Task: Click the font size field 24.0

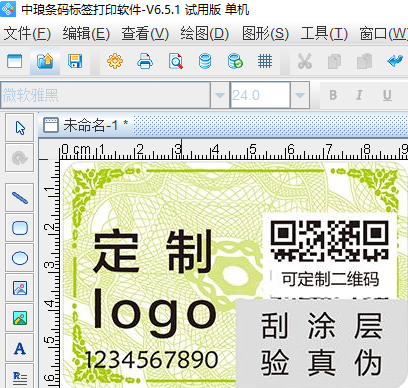Action: (x=260, y=95)
